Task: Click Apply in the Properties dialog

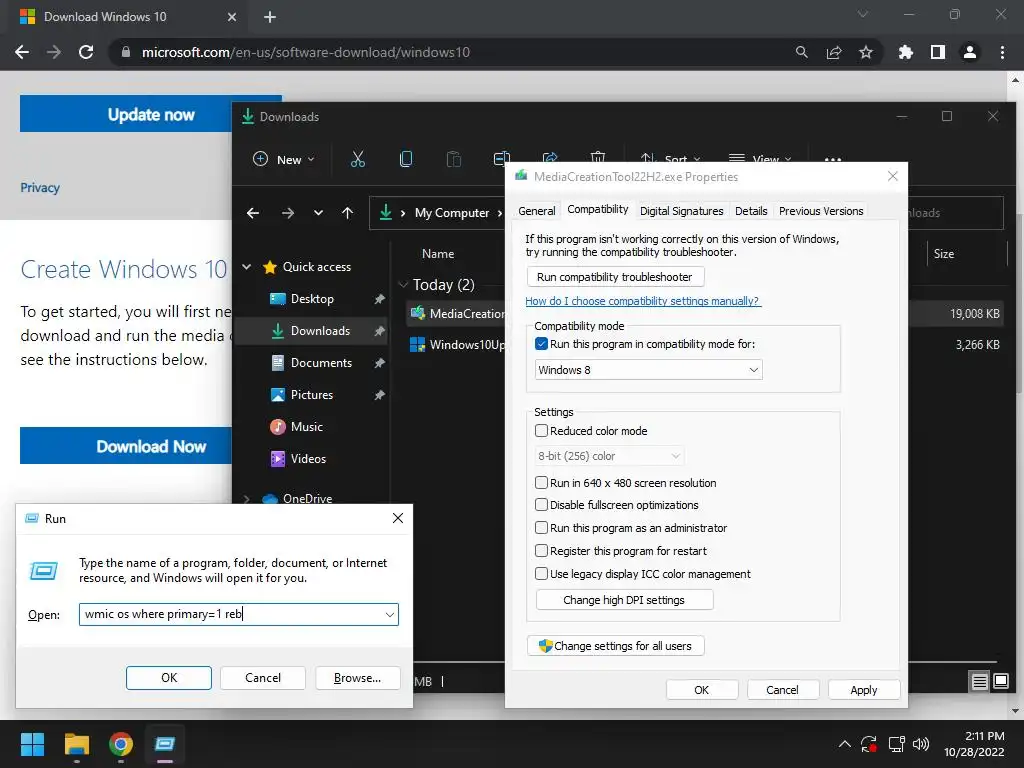Action: click(x=863, y=690)
